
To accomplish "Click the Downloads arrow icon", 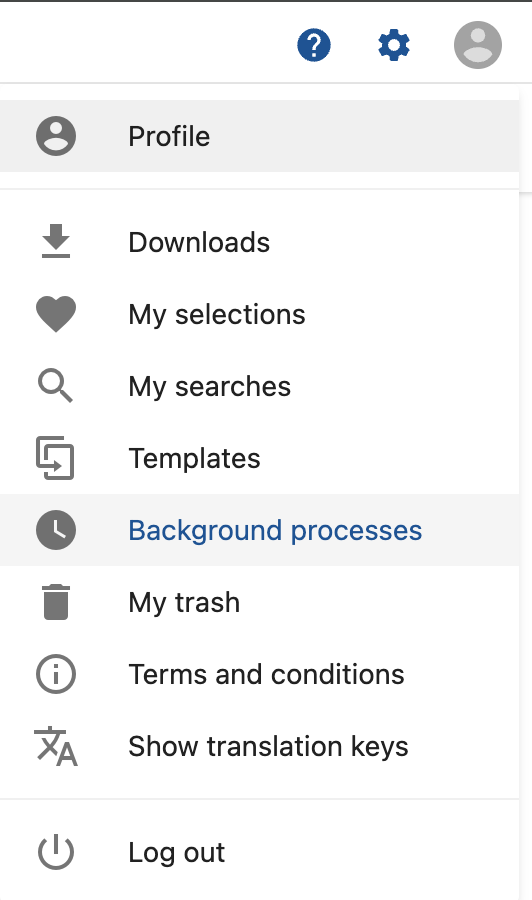I will click(x=56, y=242).
